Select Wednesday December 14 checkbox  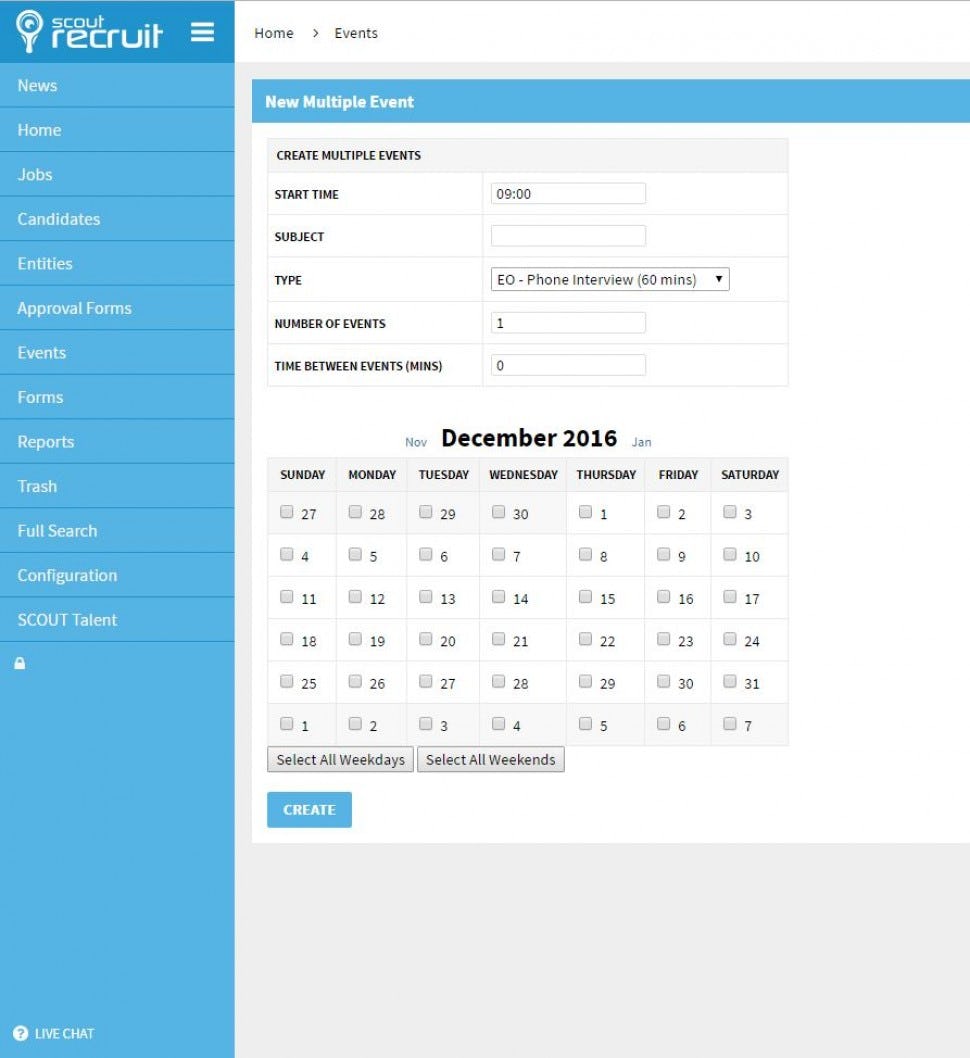[498, 596]
